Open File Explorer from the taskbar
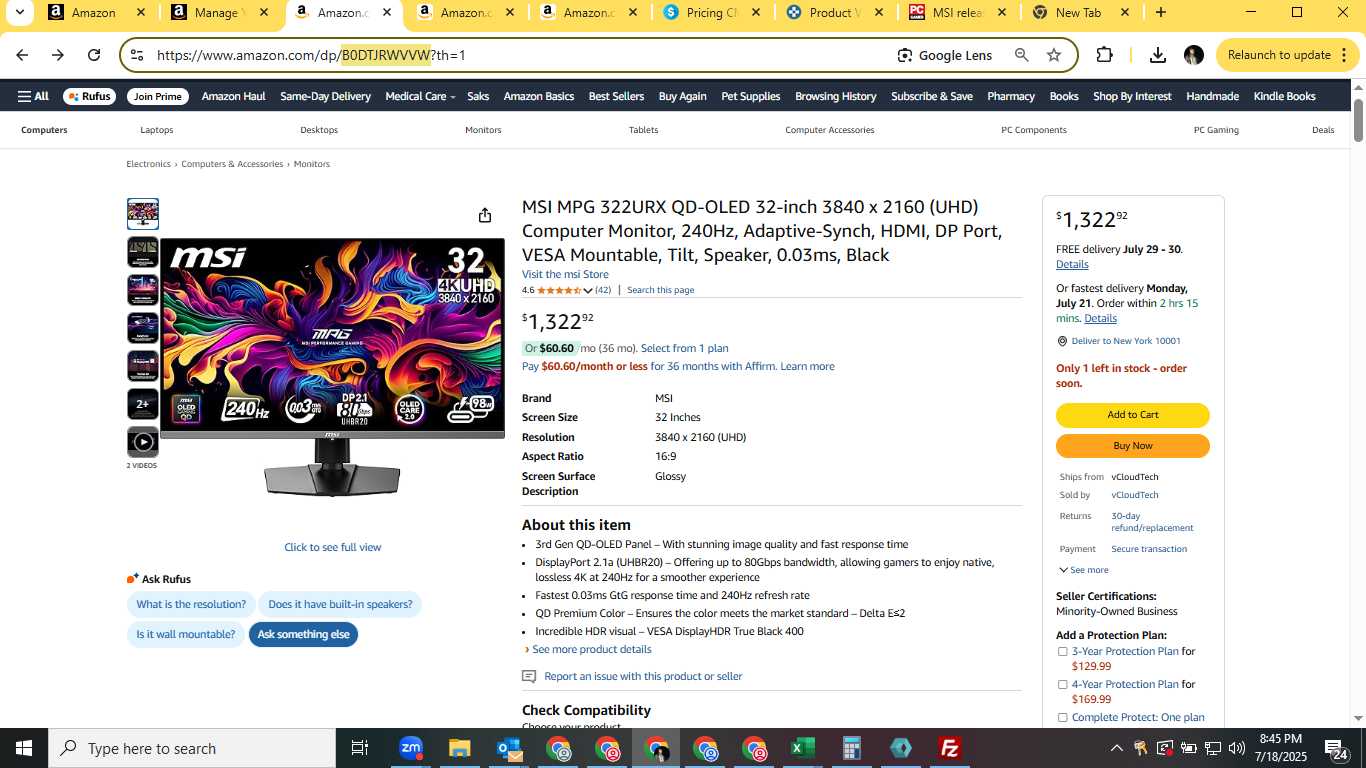The image size is (1366, 768). click(x=459, y=748)
